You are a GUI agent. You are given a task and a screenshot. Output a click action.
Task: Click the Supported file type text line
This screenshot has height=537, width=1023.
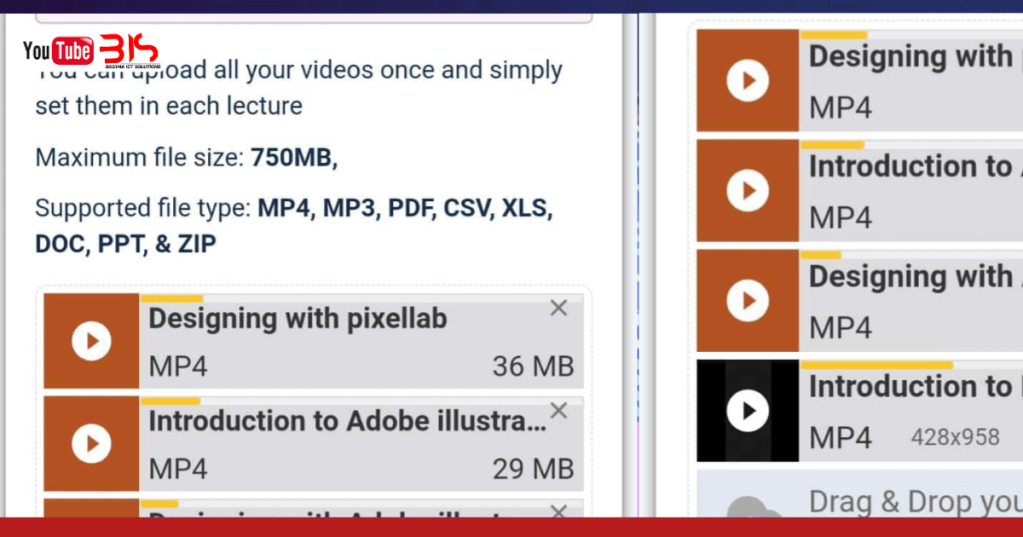pos(294,209)
